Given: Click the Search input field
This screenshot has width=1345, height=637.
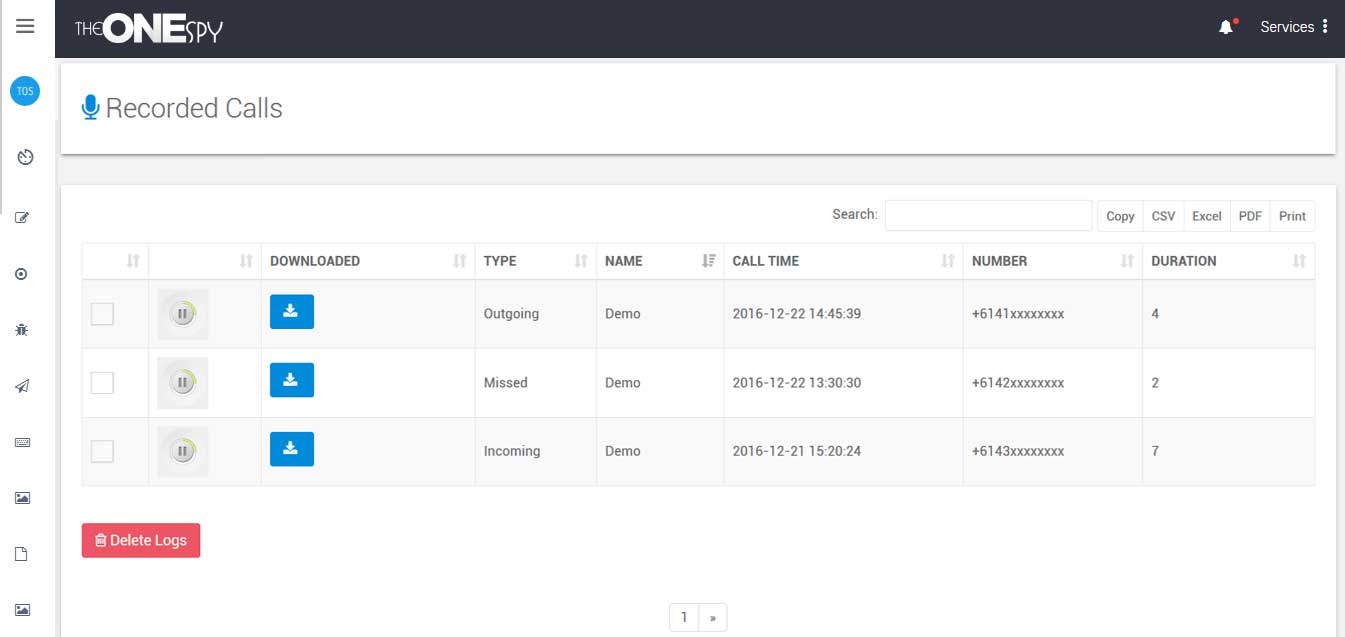Looking at the screenshot, I should point(988,215).
